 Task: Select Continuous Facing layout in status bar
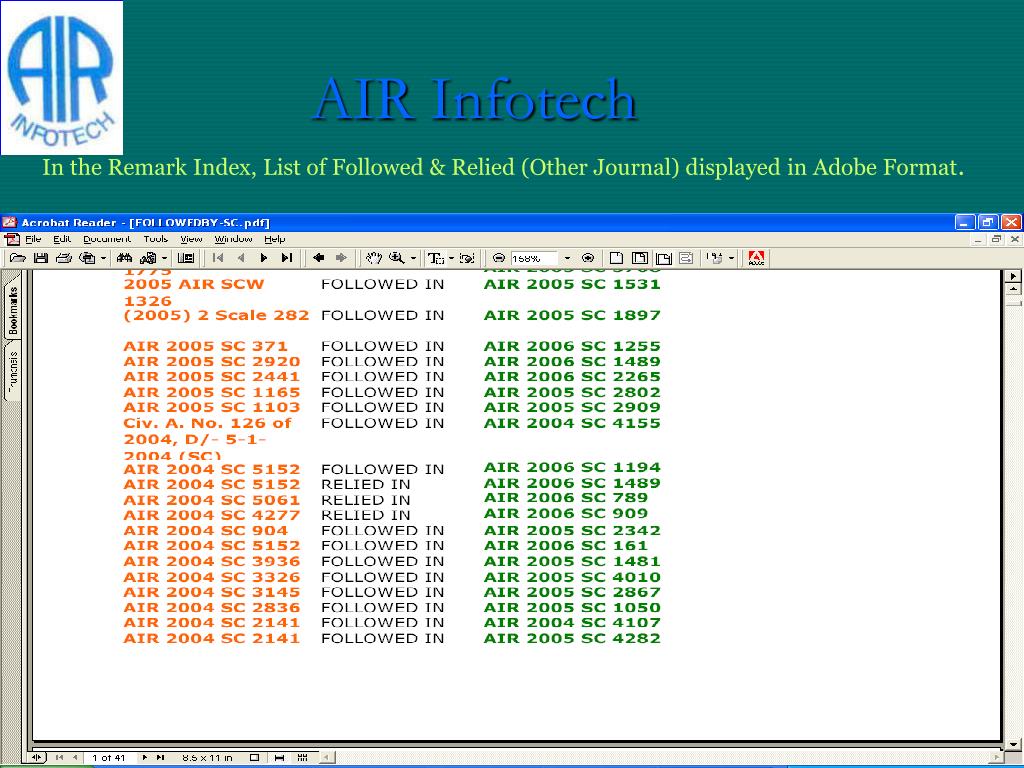pos(302,758)
